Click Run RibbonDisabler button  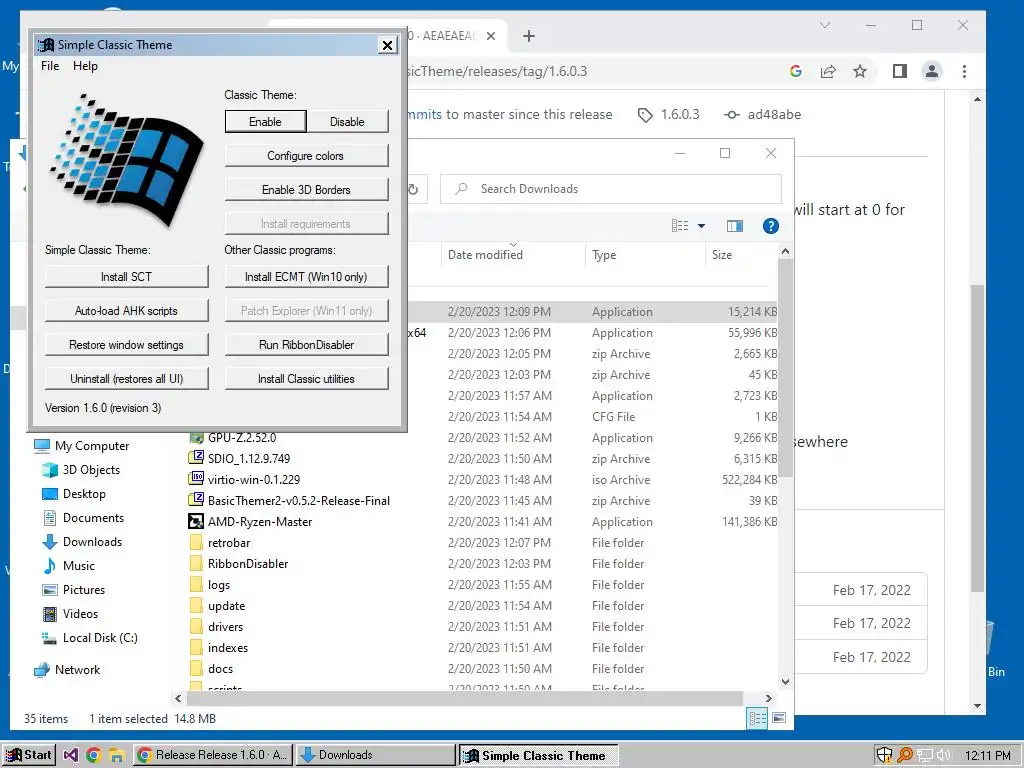(306, 344)
